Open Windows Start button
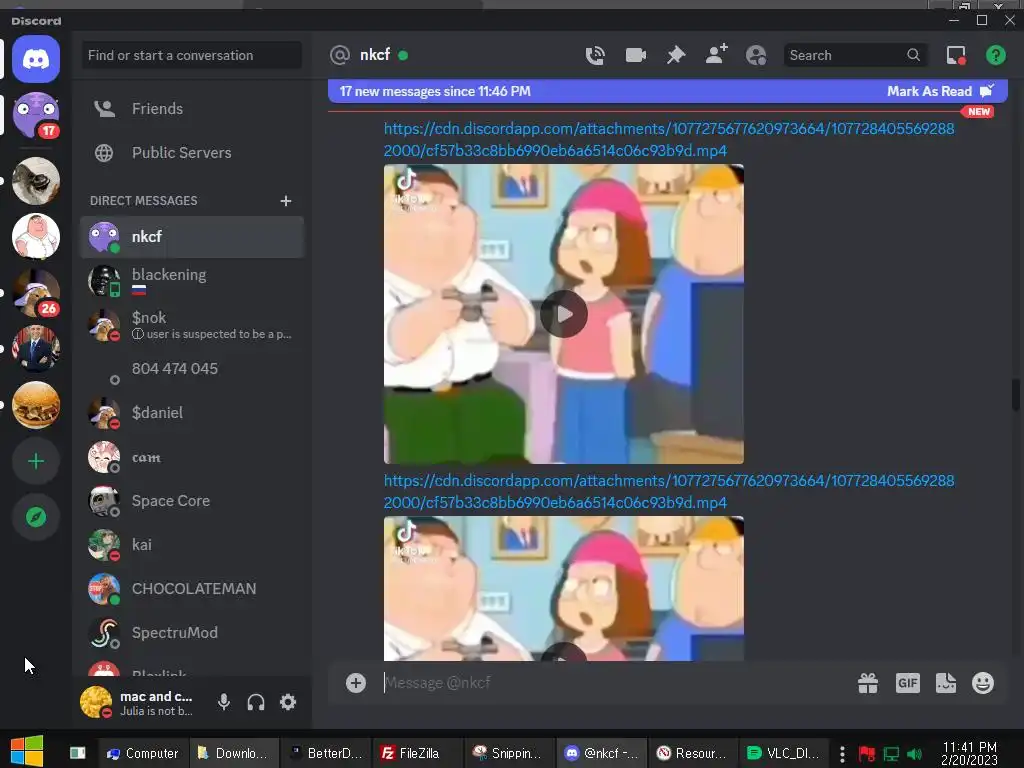 point(26,751)
